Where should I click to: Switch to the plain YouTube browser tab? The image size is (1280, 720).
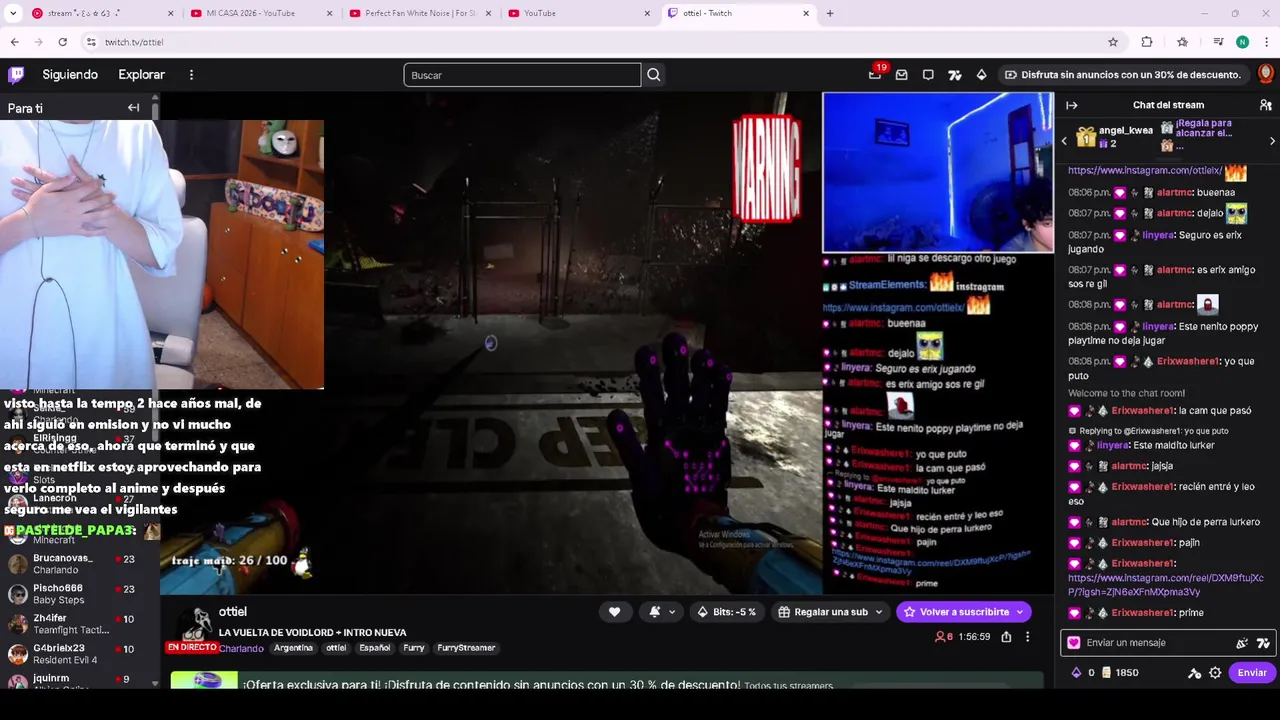click(x=580, y=13)
